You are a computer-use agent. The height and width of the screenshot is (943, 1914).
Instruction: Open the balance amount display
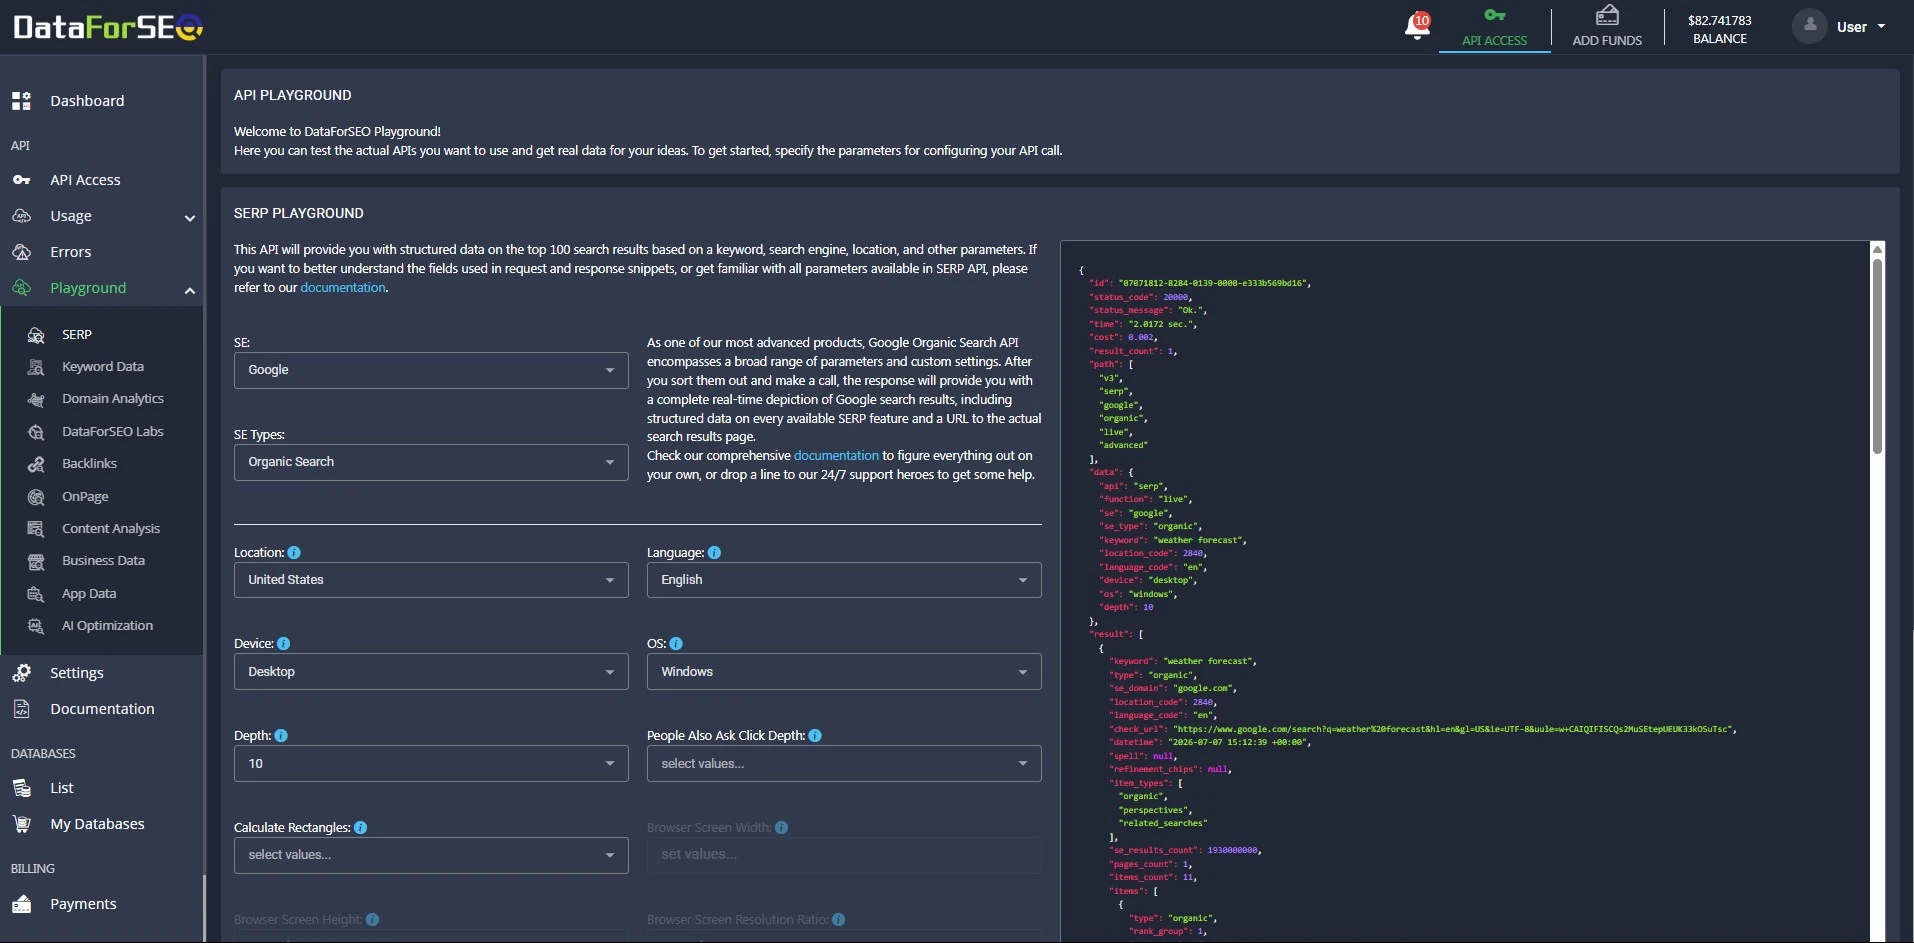coord(1719,29)
